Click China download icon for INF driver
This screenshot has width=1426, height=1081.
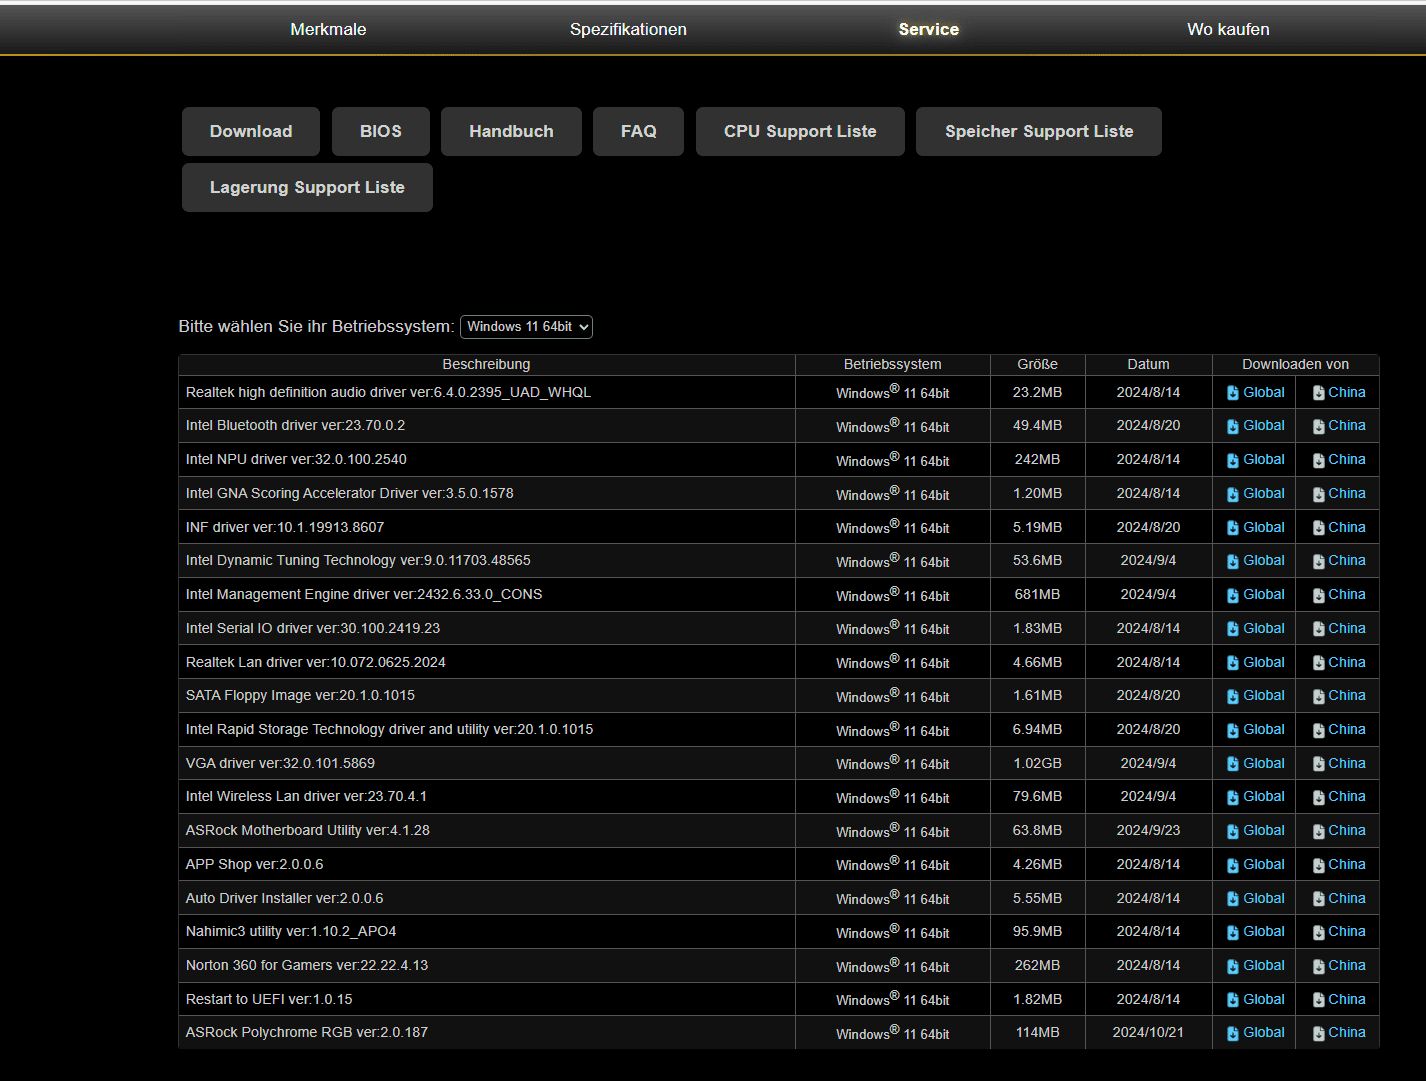pyautogui.click(x=1319, y=528)
